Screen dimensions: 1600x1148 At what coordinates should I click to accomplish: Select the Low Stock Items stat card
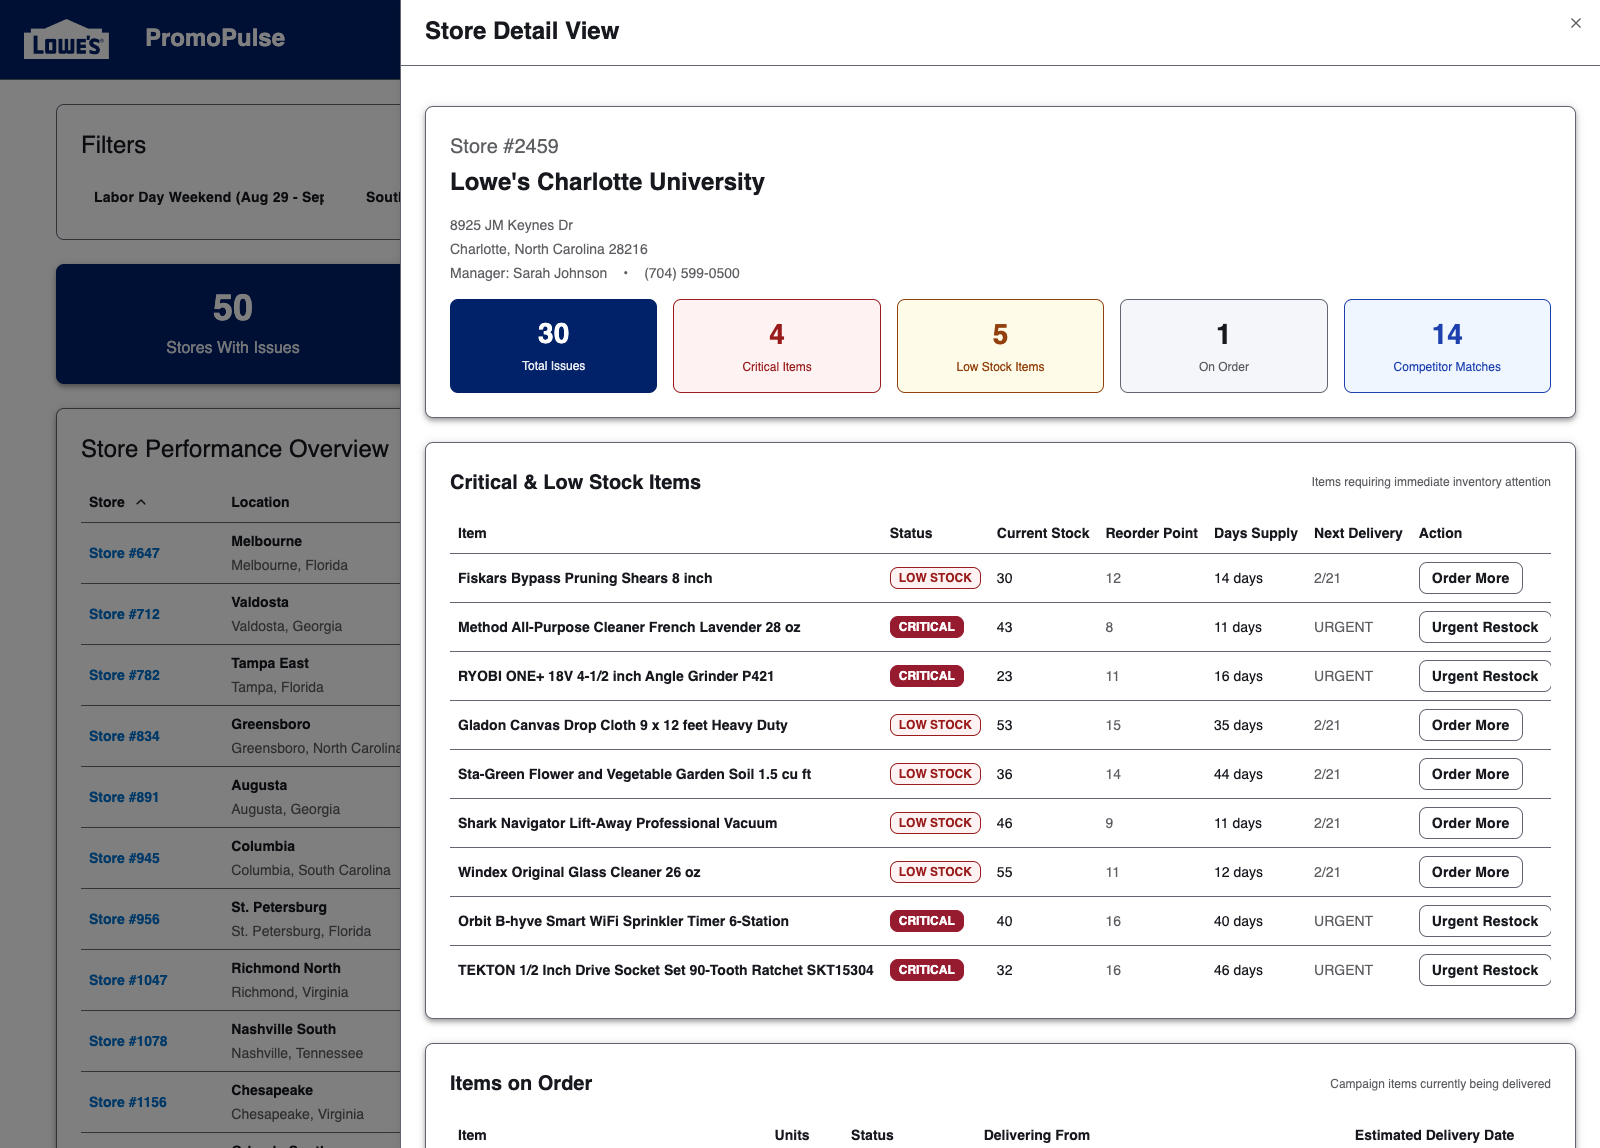pyautogui.click(x=1000, y=345)
